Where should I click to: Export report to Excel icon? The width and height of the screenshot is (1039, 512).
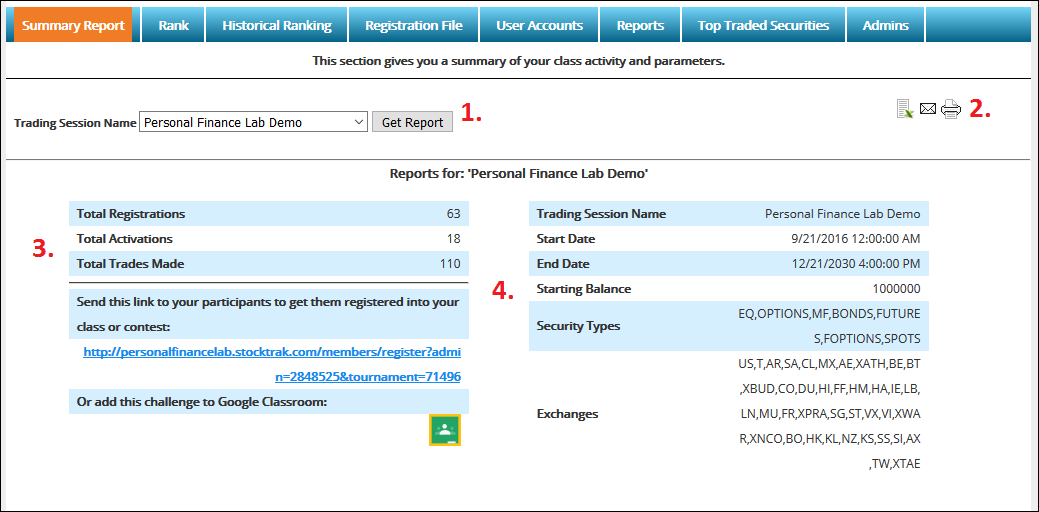pos(905,109)
